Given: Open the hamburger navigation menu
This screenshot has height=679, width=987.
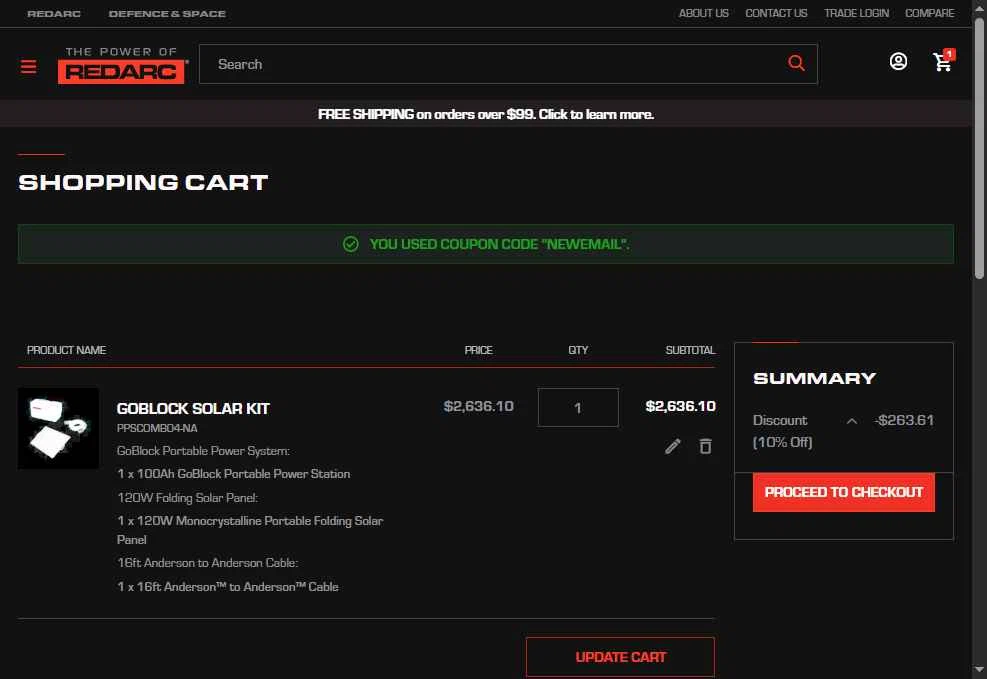Looking at the screenshot, I should [28, 66].
